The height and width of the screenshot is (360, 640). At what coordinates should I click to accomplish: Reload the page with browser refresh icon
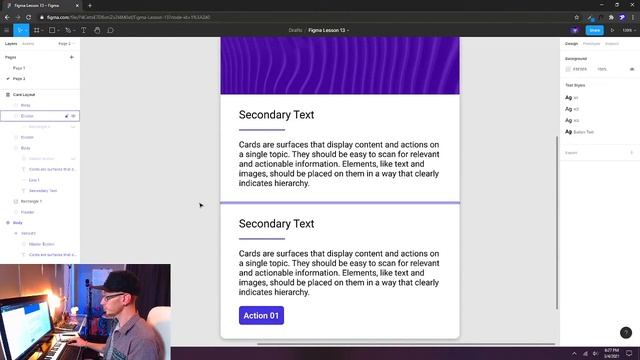[28, 17]
